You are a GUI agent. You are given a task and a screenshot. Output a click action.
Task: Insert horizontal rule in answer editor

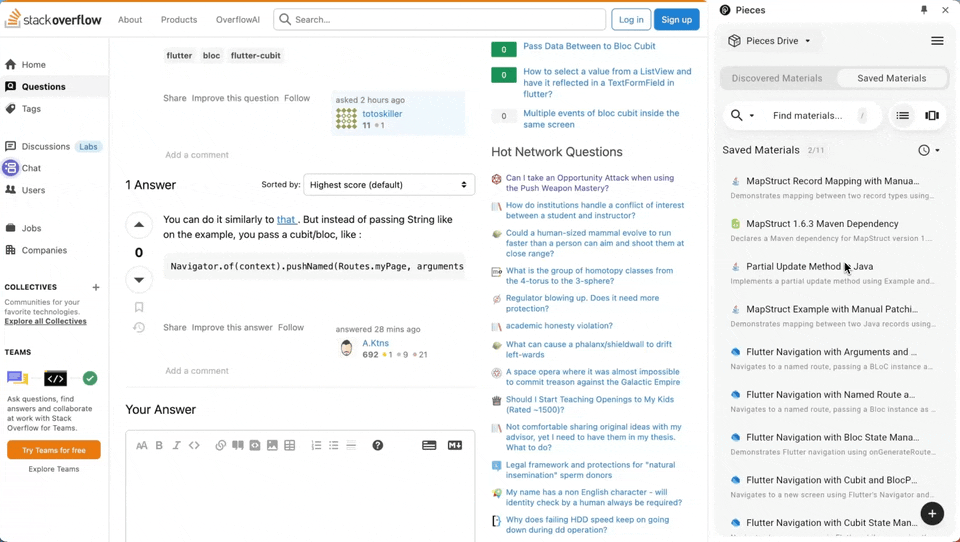[x=351, y=445]
